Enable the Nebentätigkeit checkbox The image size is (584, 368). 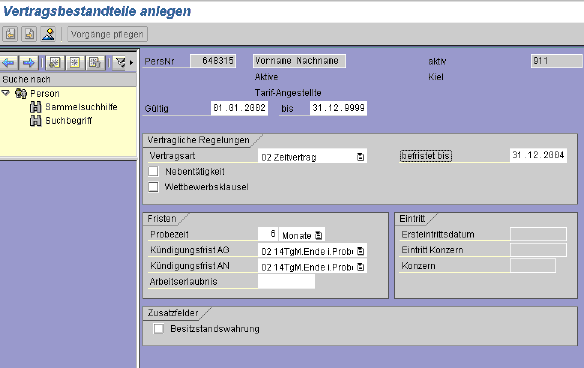tap(153, 171)
